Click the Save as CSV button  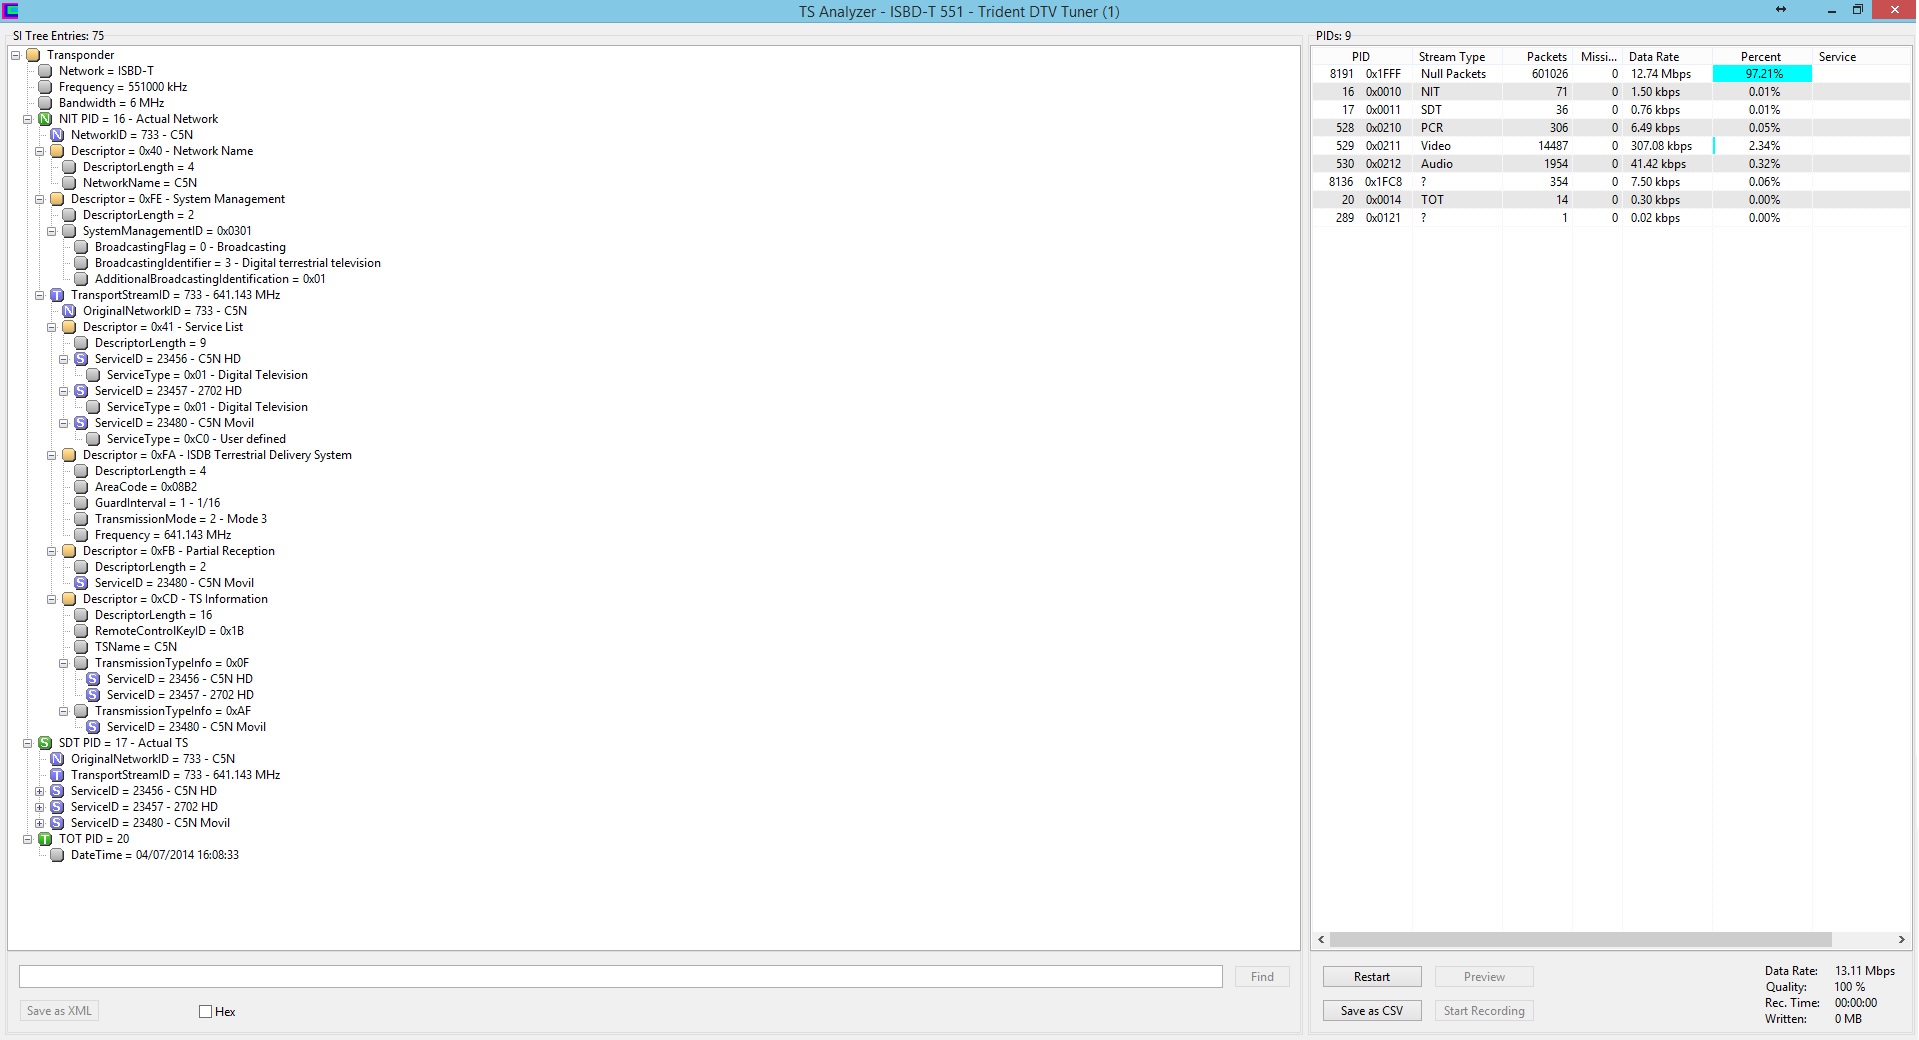(1371, 1011)
